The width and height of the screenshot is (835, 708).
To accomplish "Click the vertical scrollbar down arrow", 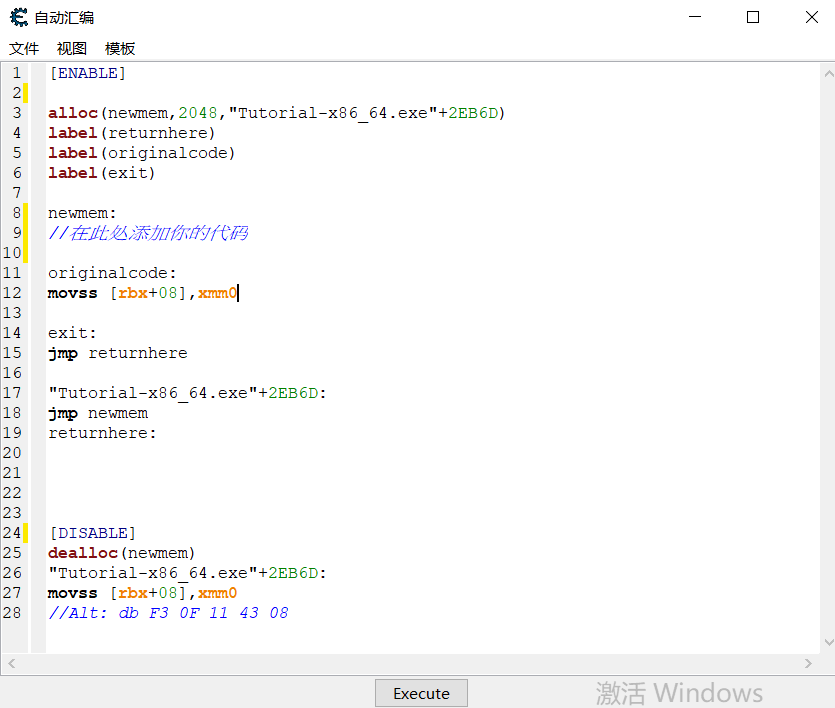I will tap(827, 643).
